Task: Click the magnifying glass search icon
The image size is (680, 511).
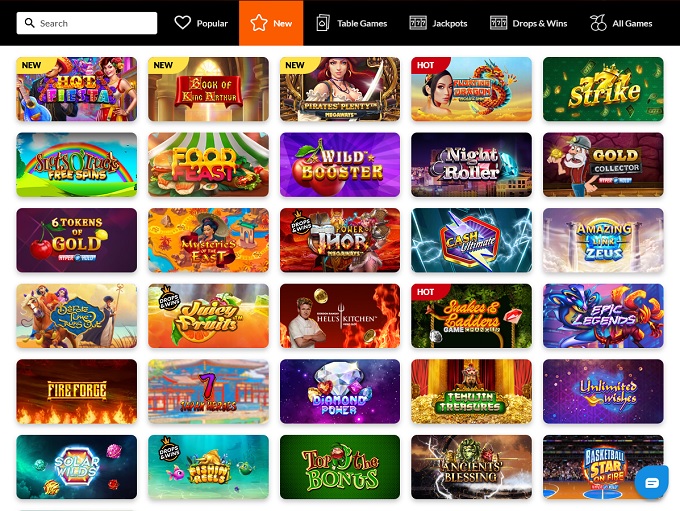Action: [x=29, y=23]
